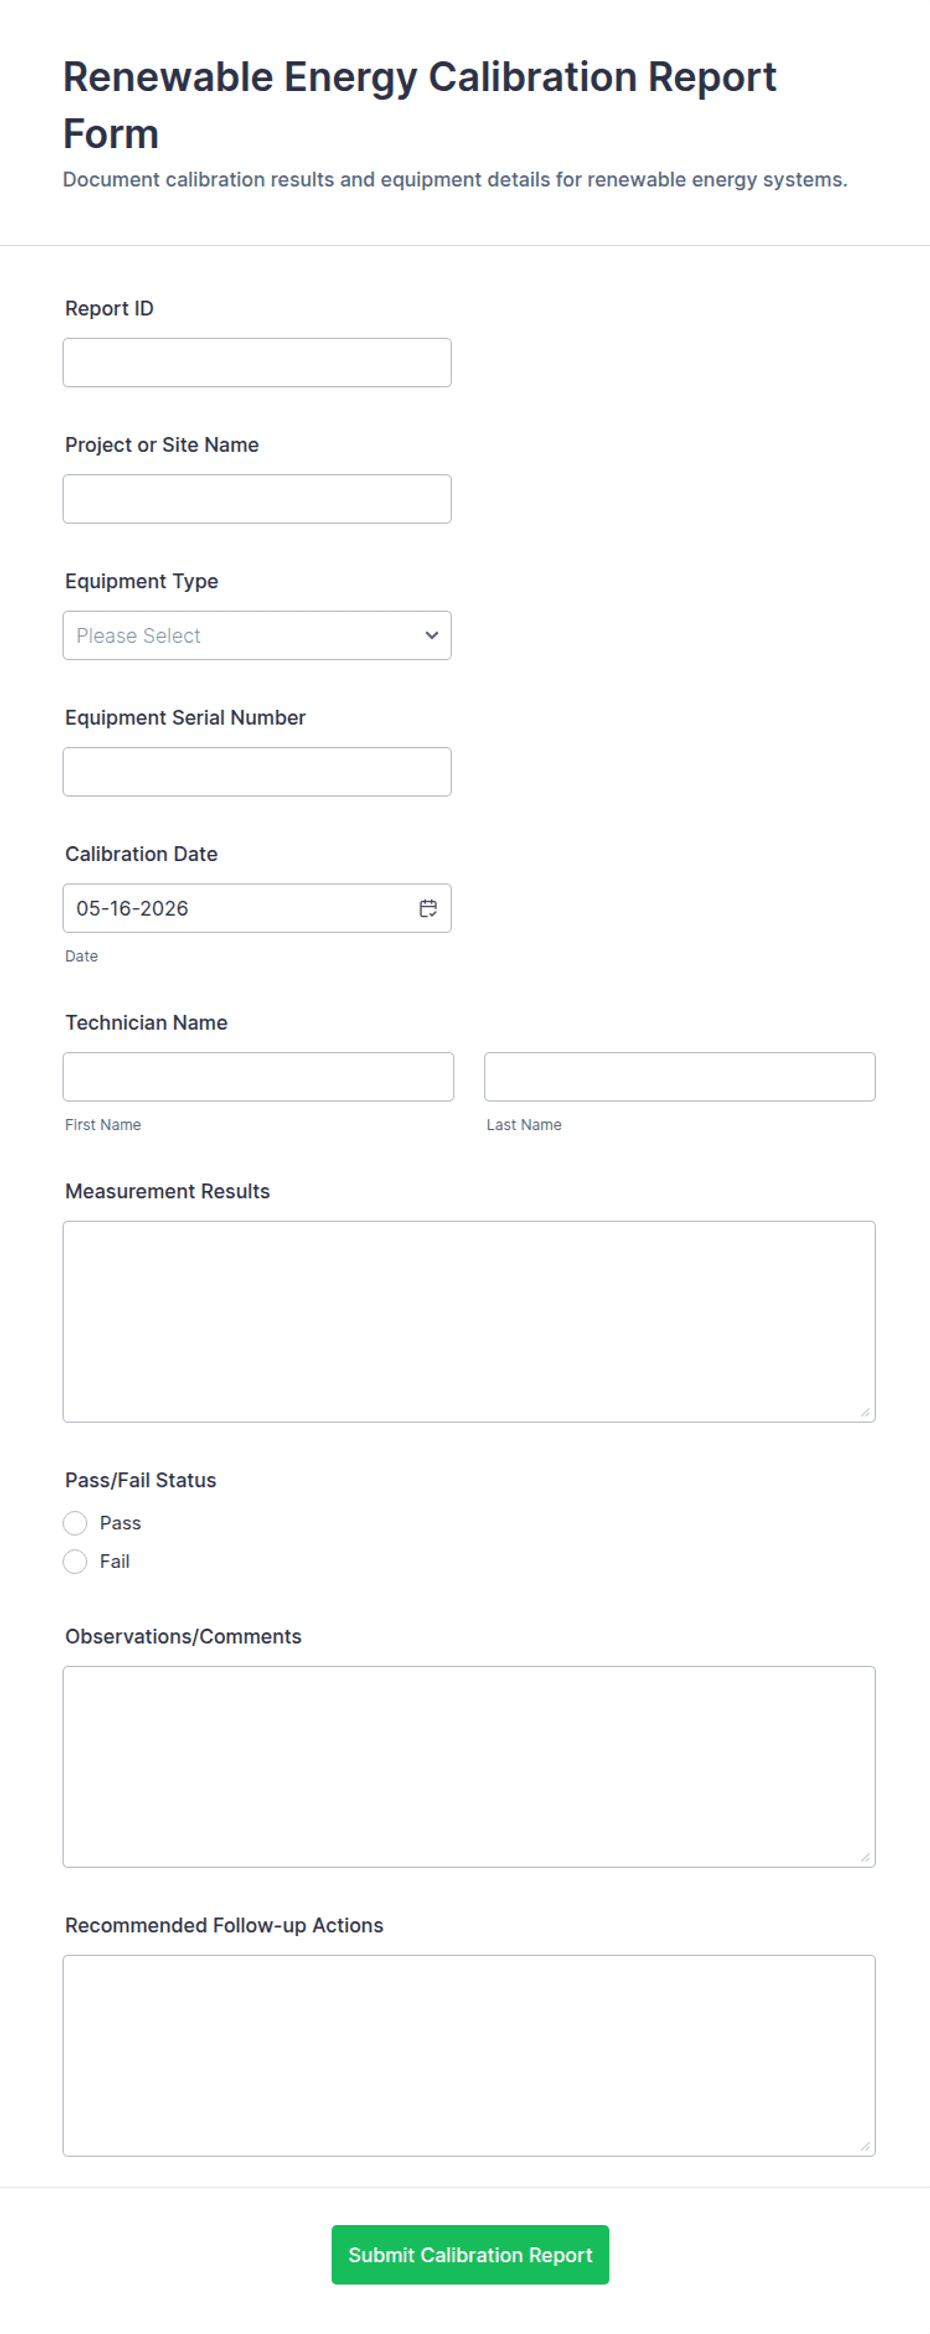930x2334 pixels.
Task: Click inside Recommended Follow-up Actions text area
Action: (x=469, y=2055)
